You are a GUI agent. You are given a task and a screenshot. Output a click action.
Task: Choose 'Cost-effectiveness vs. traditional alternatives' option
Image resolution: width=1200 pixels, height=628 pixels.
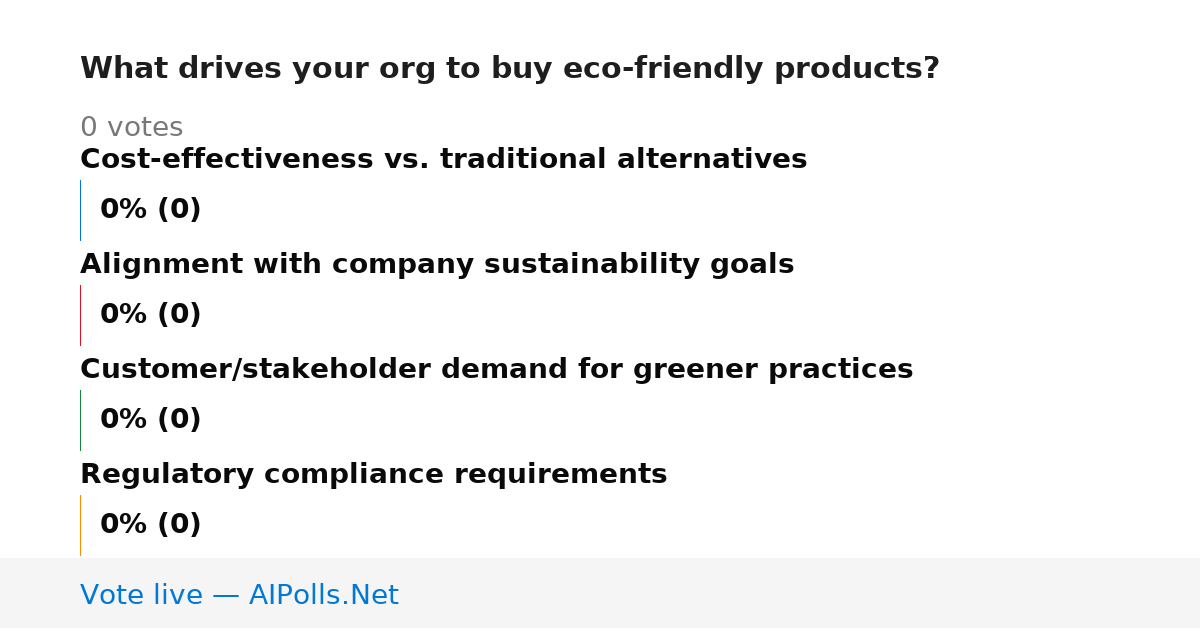point(443,159)
